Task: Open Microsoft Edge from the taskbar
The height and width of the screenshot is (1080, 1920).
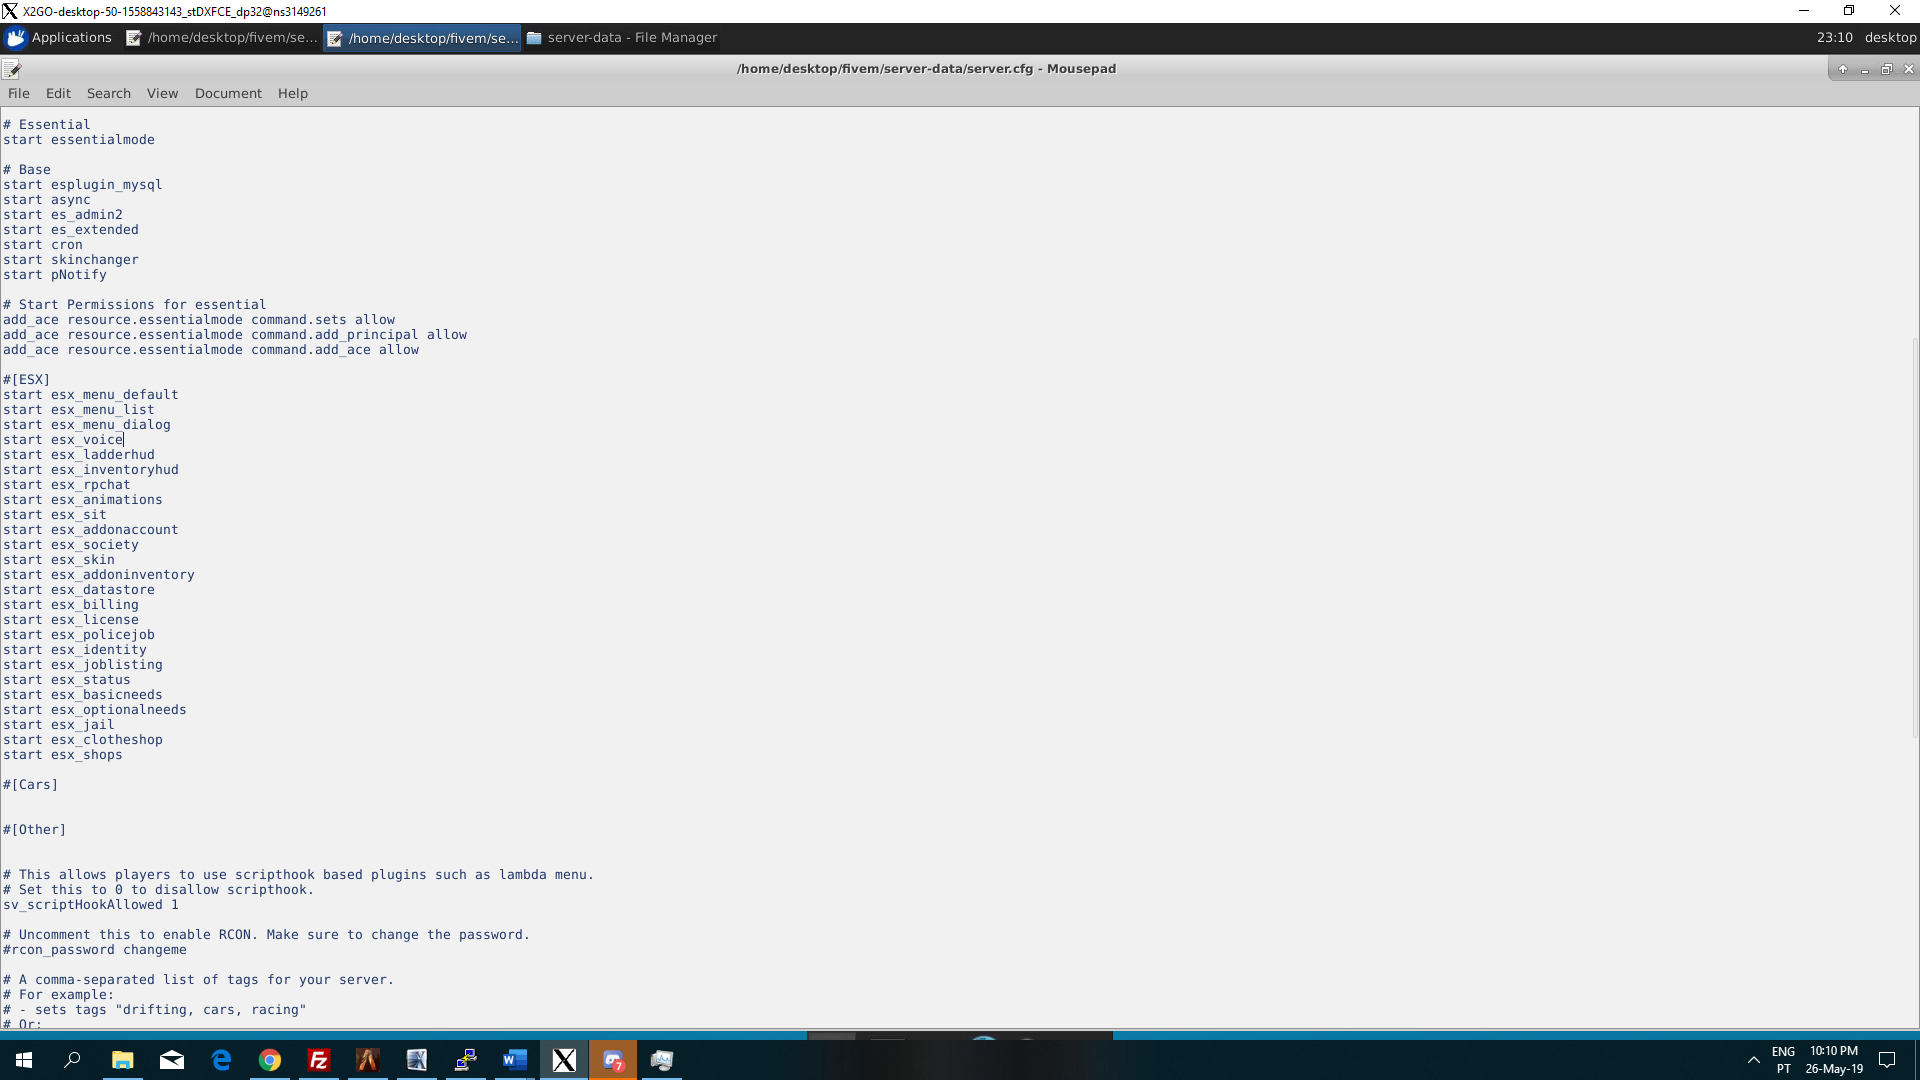Action: point(221,1060)
